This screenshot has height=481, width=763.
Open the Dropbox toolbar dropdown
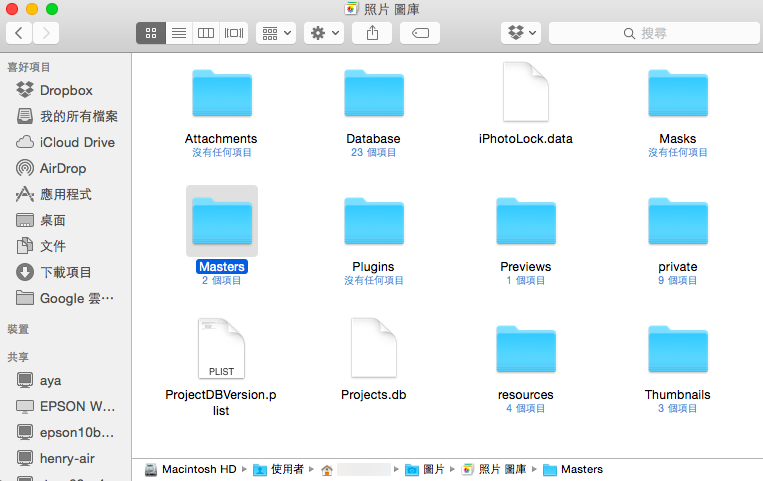click(x=521, y=33)
